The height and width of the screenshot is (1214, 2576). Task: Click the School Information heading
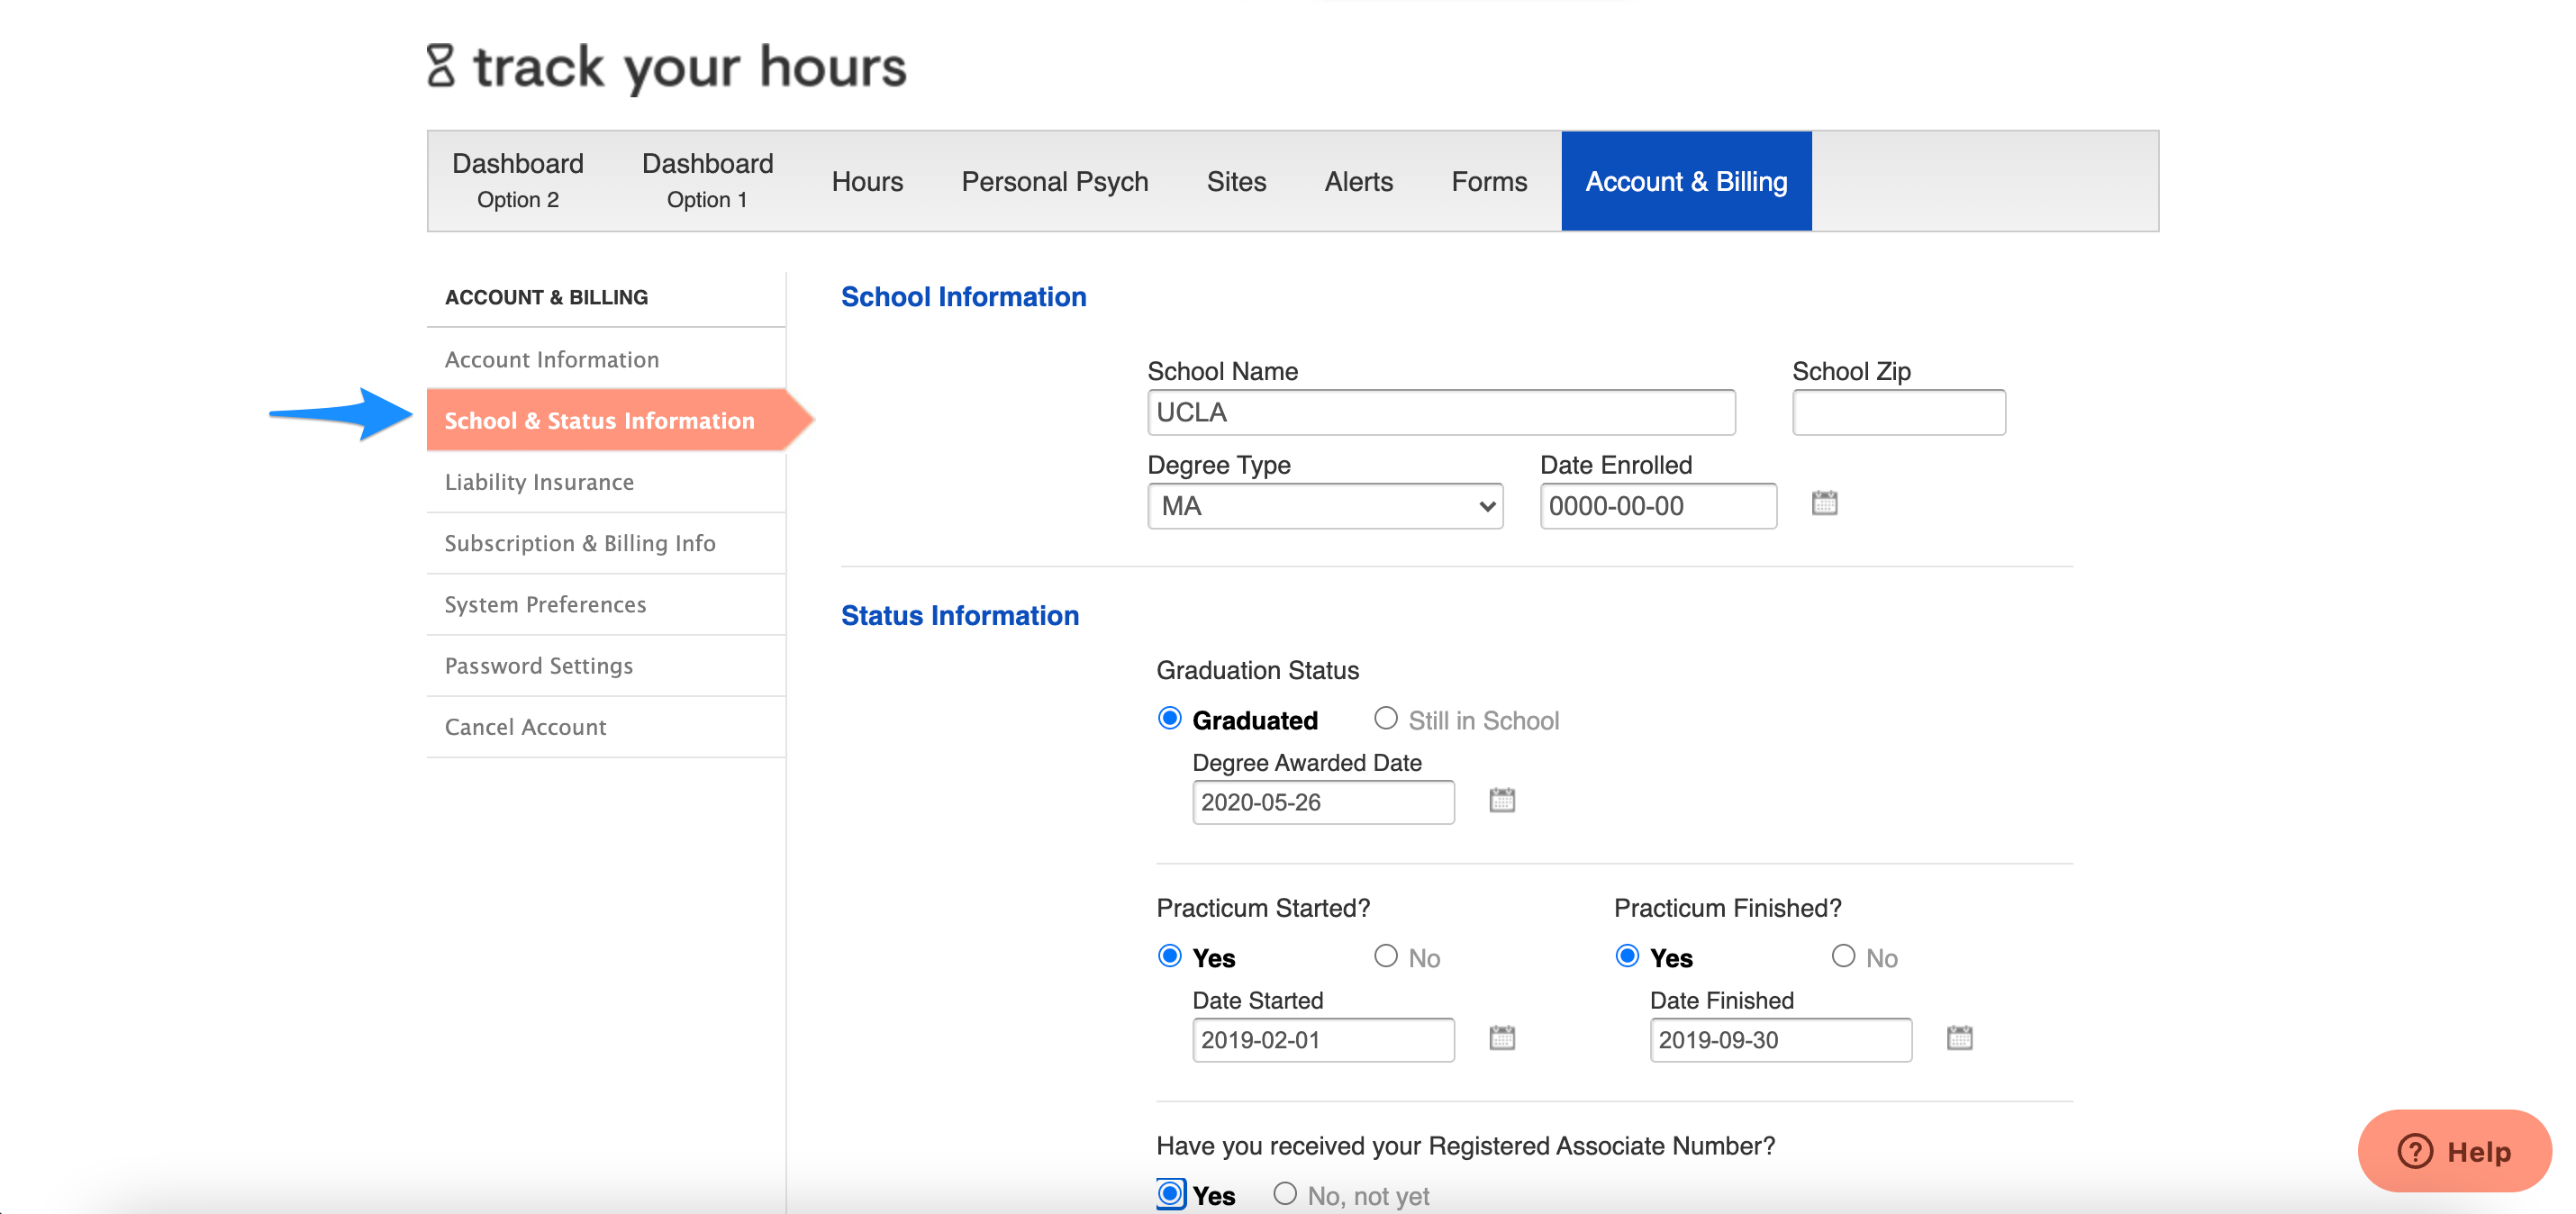(963, 297)
